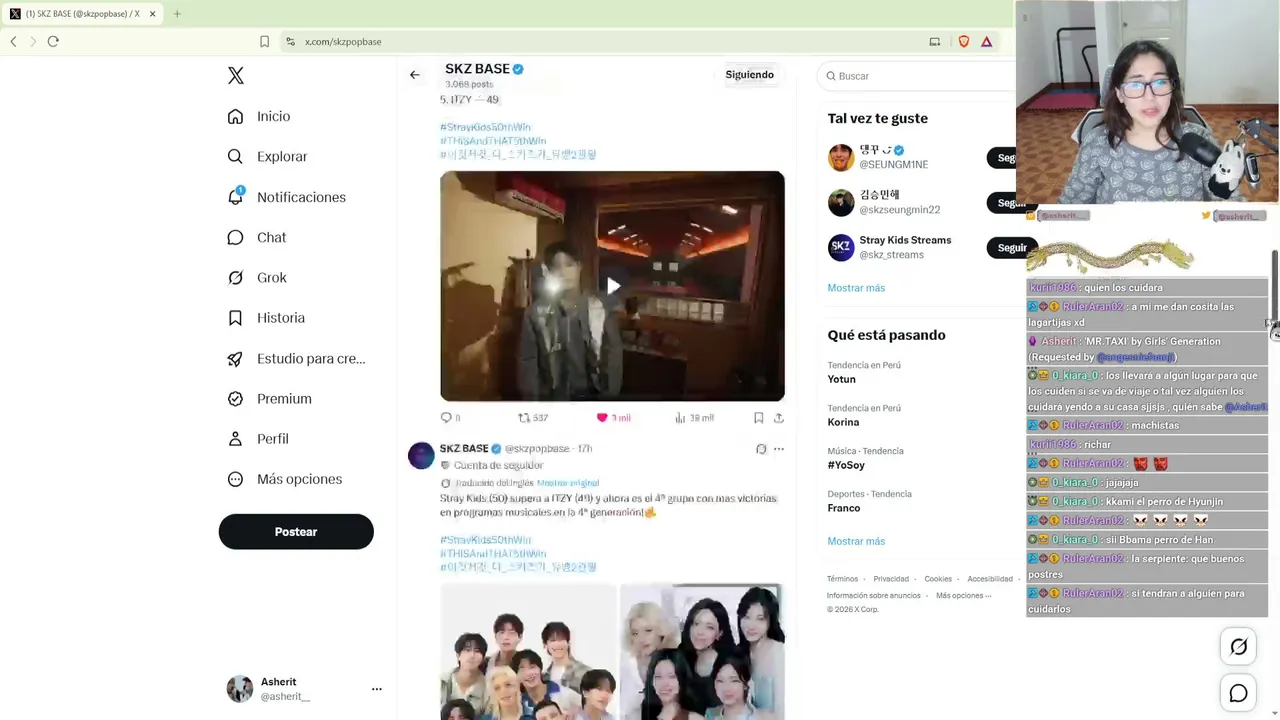Open Notificaciones in the sidebar
Screen dimensions: 1280x720
point(286,197)
